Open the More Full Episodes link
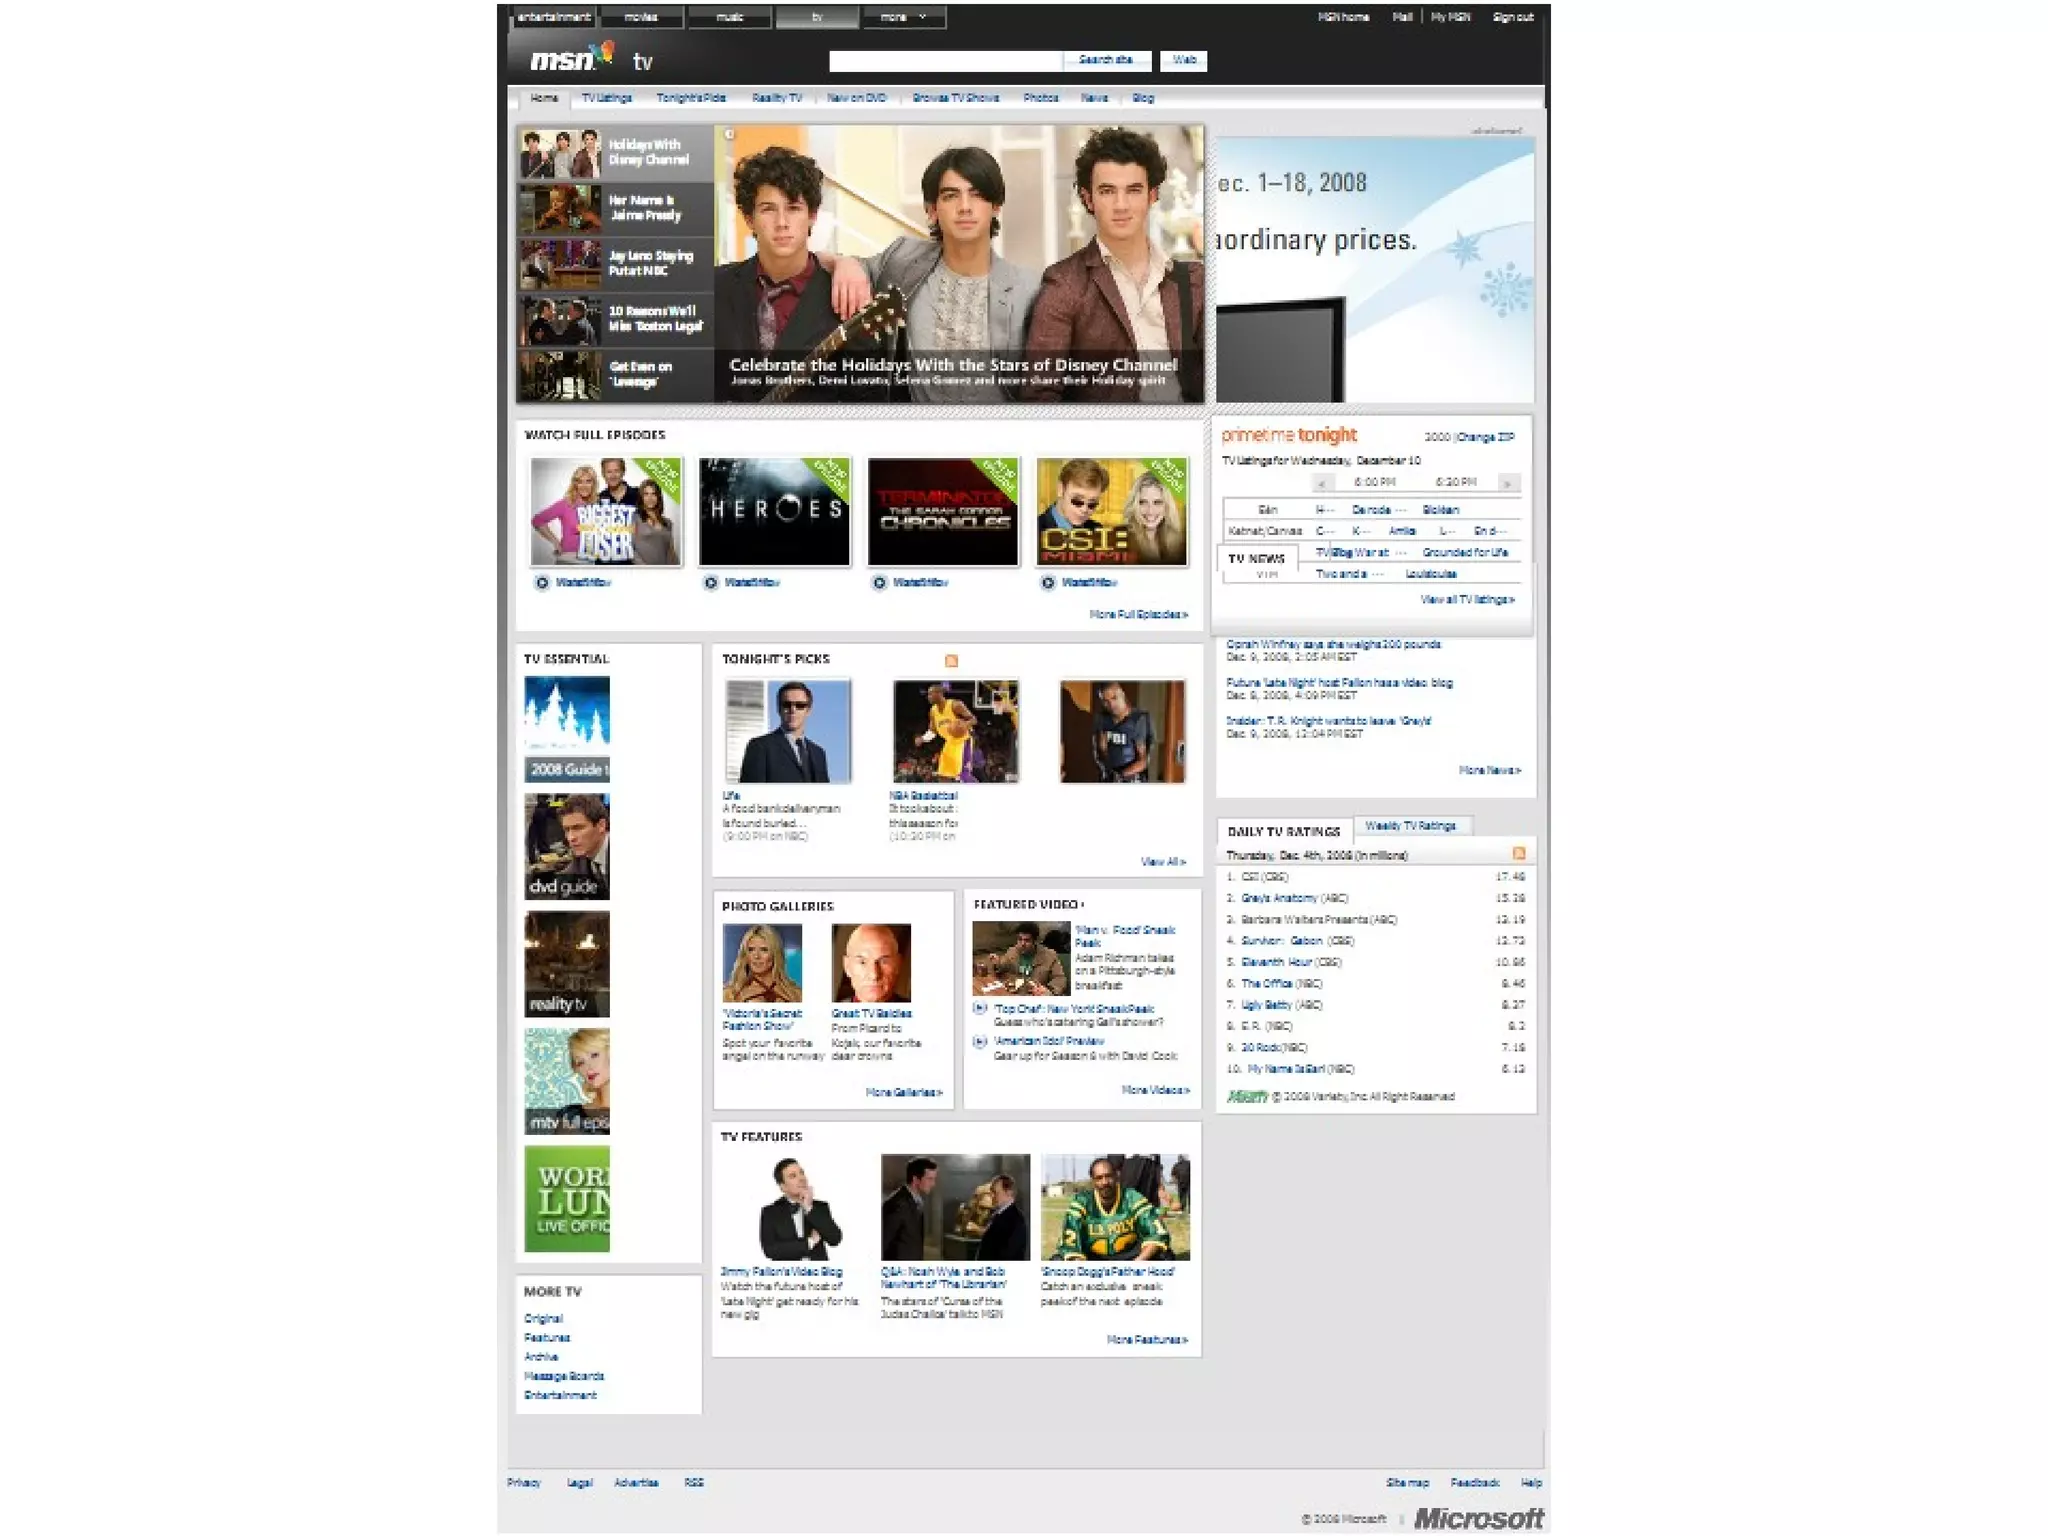The width and height of the screenshot is (2048, 1536). pos(1138,614)
